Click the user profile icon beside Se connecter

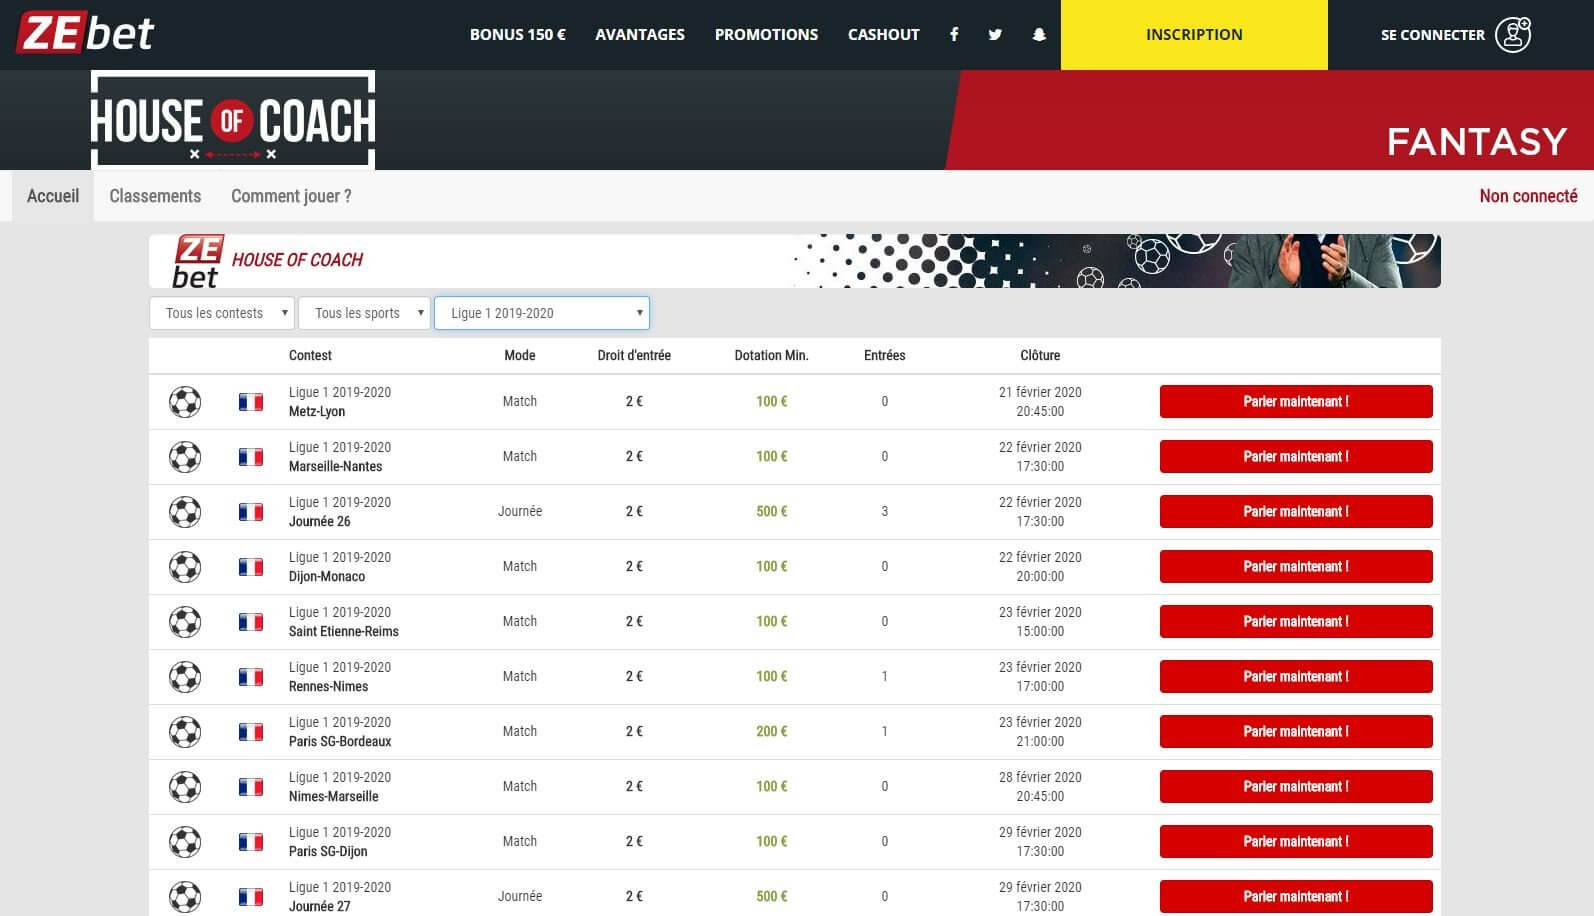1513,34
